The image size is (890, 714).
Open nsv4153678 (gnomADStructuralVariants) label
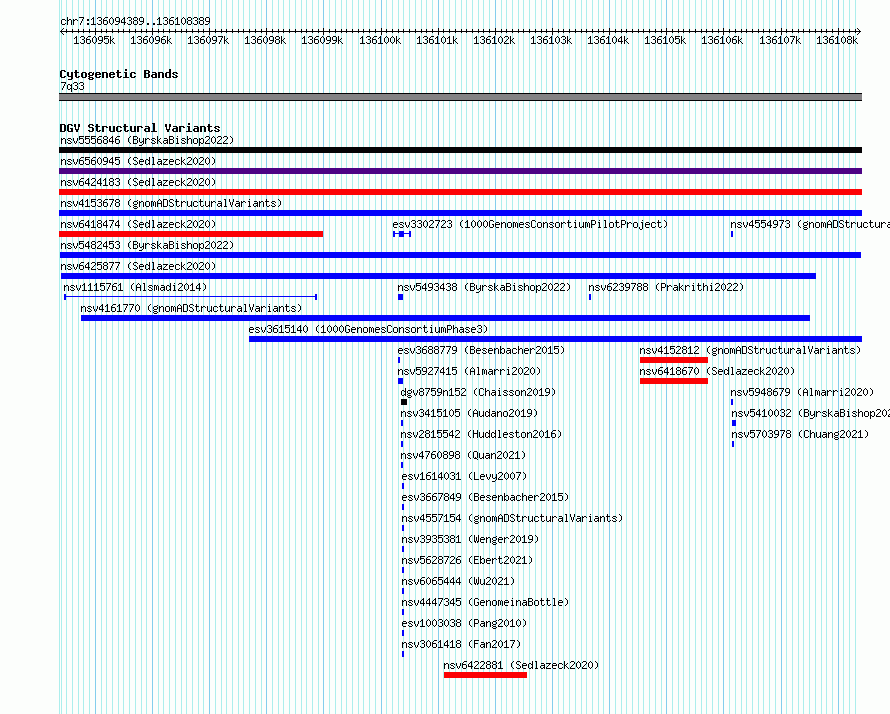pyautogui.click(x=171, y=203)
